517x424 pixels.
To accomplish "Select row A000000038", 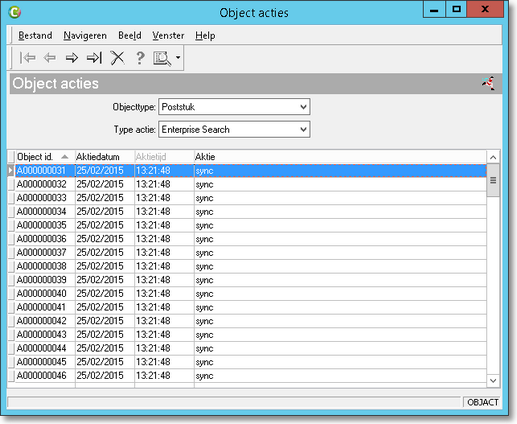I will (x=251, y=266).
